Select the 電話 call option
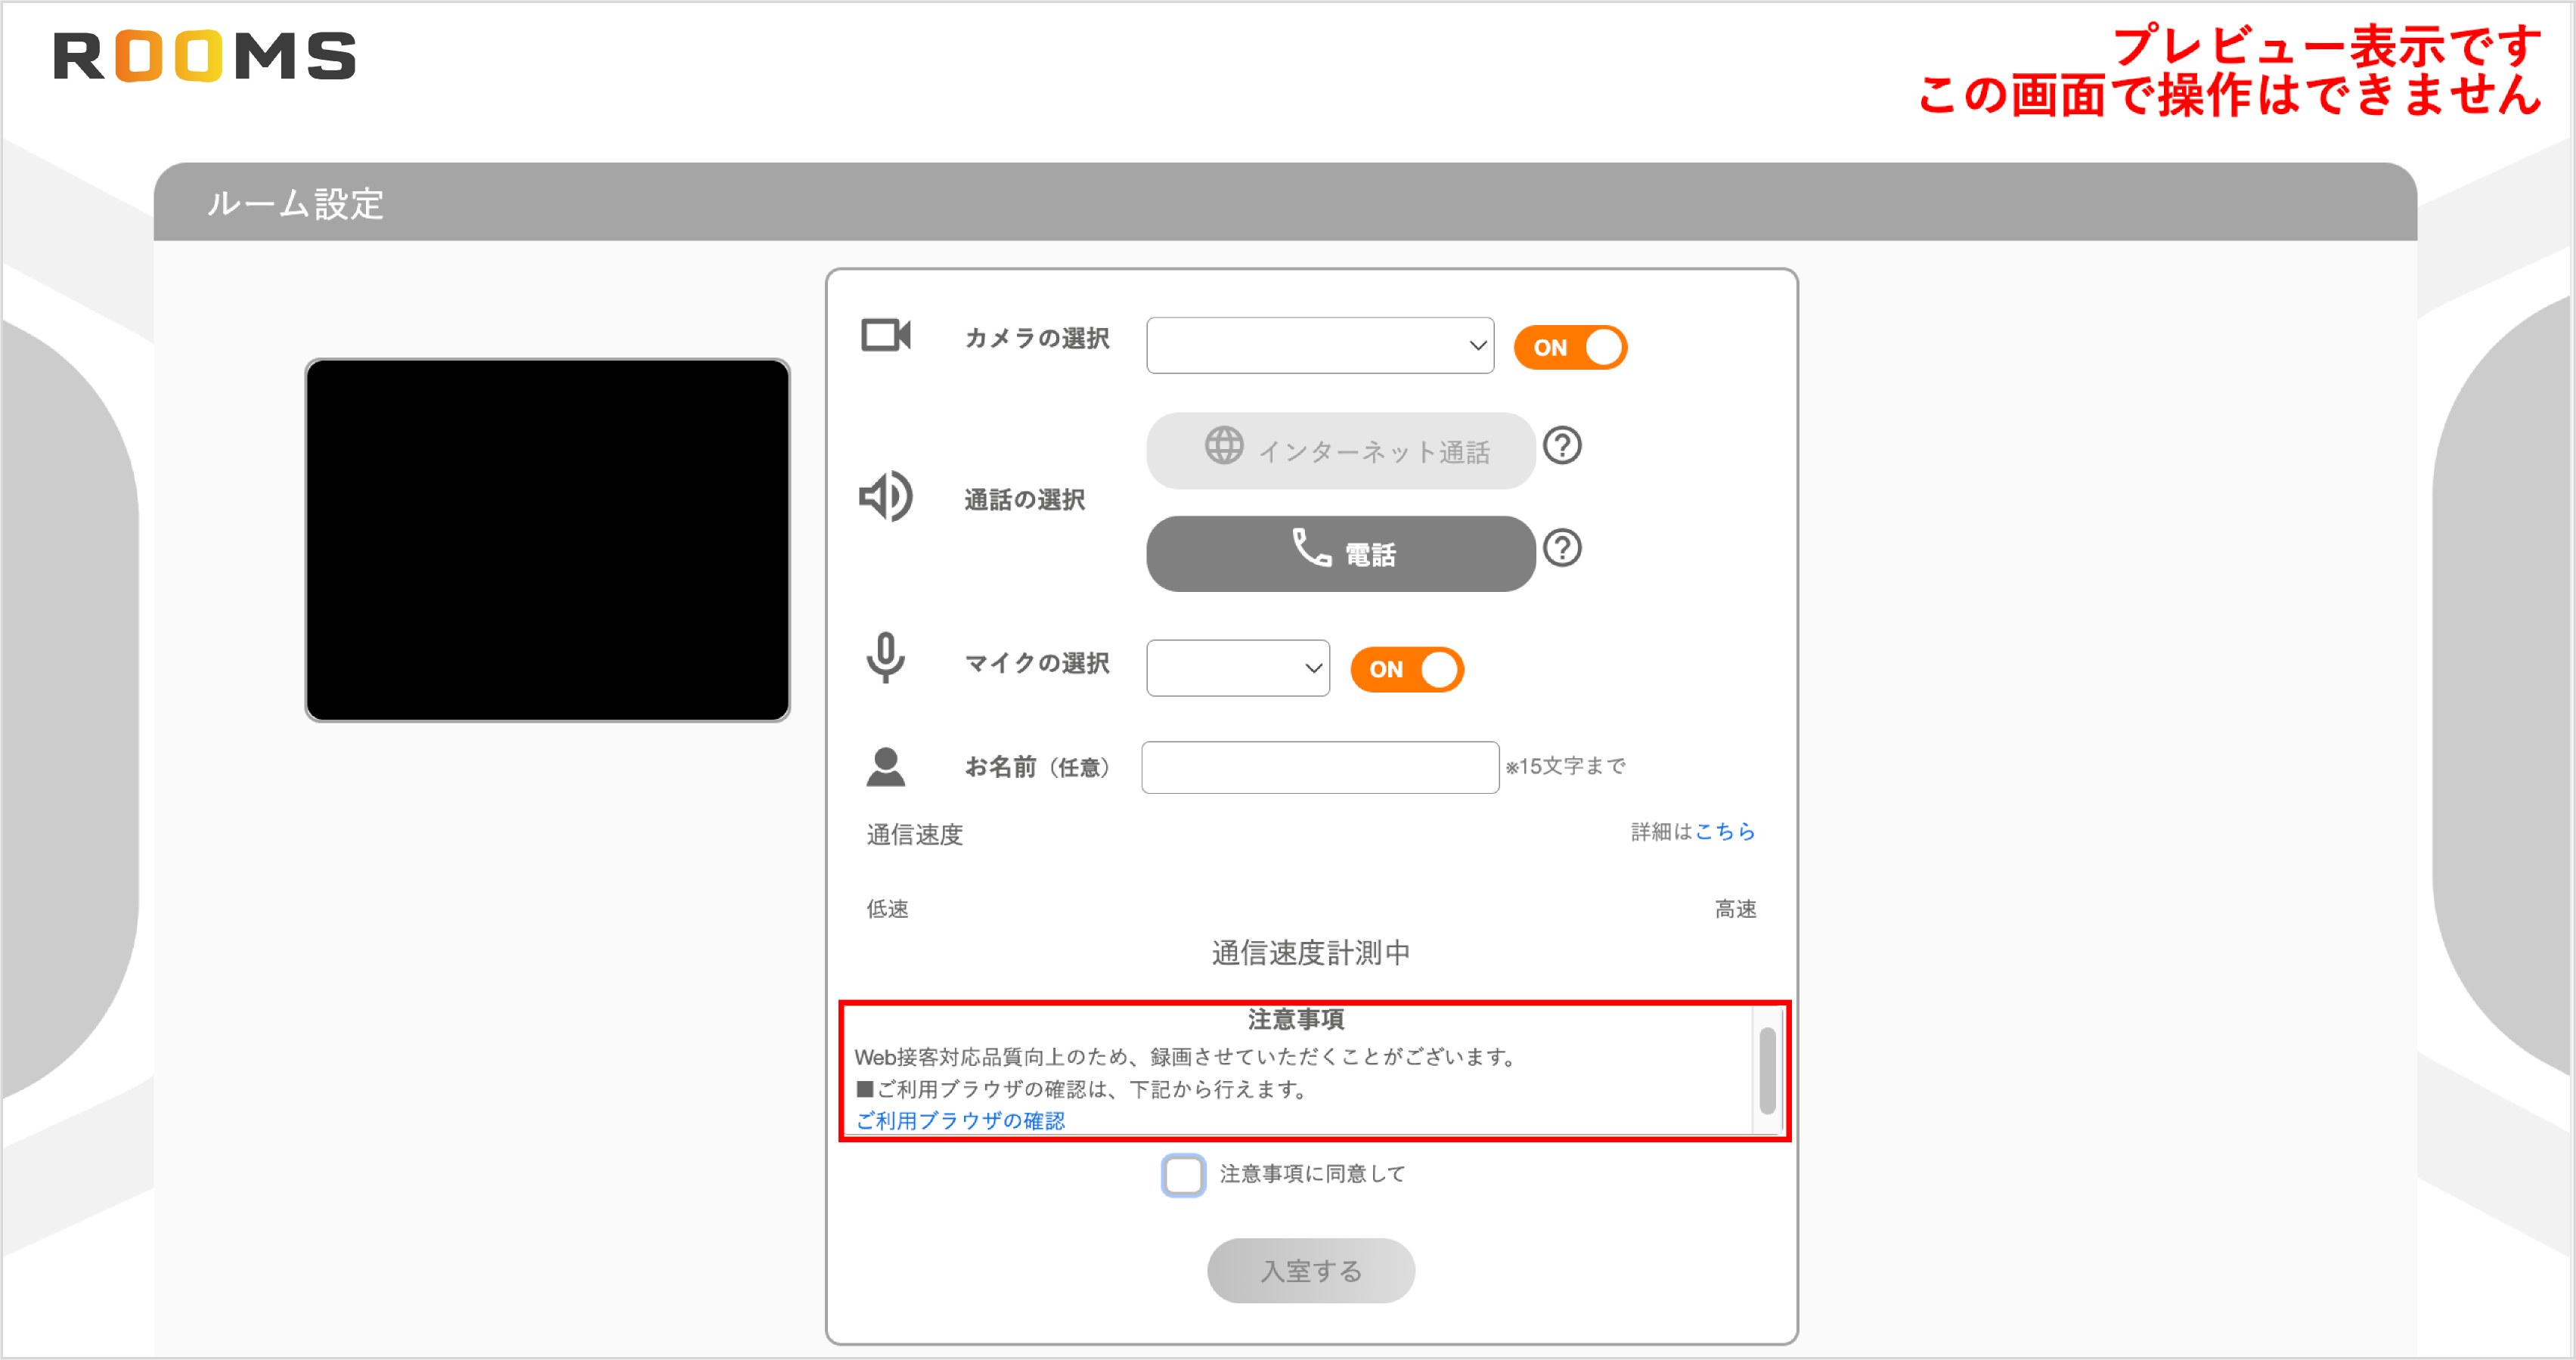This screenshot has height=1360, width=2576. [1340, 553]
